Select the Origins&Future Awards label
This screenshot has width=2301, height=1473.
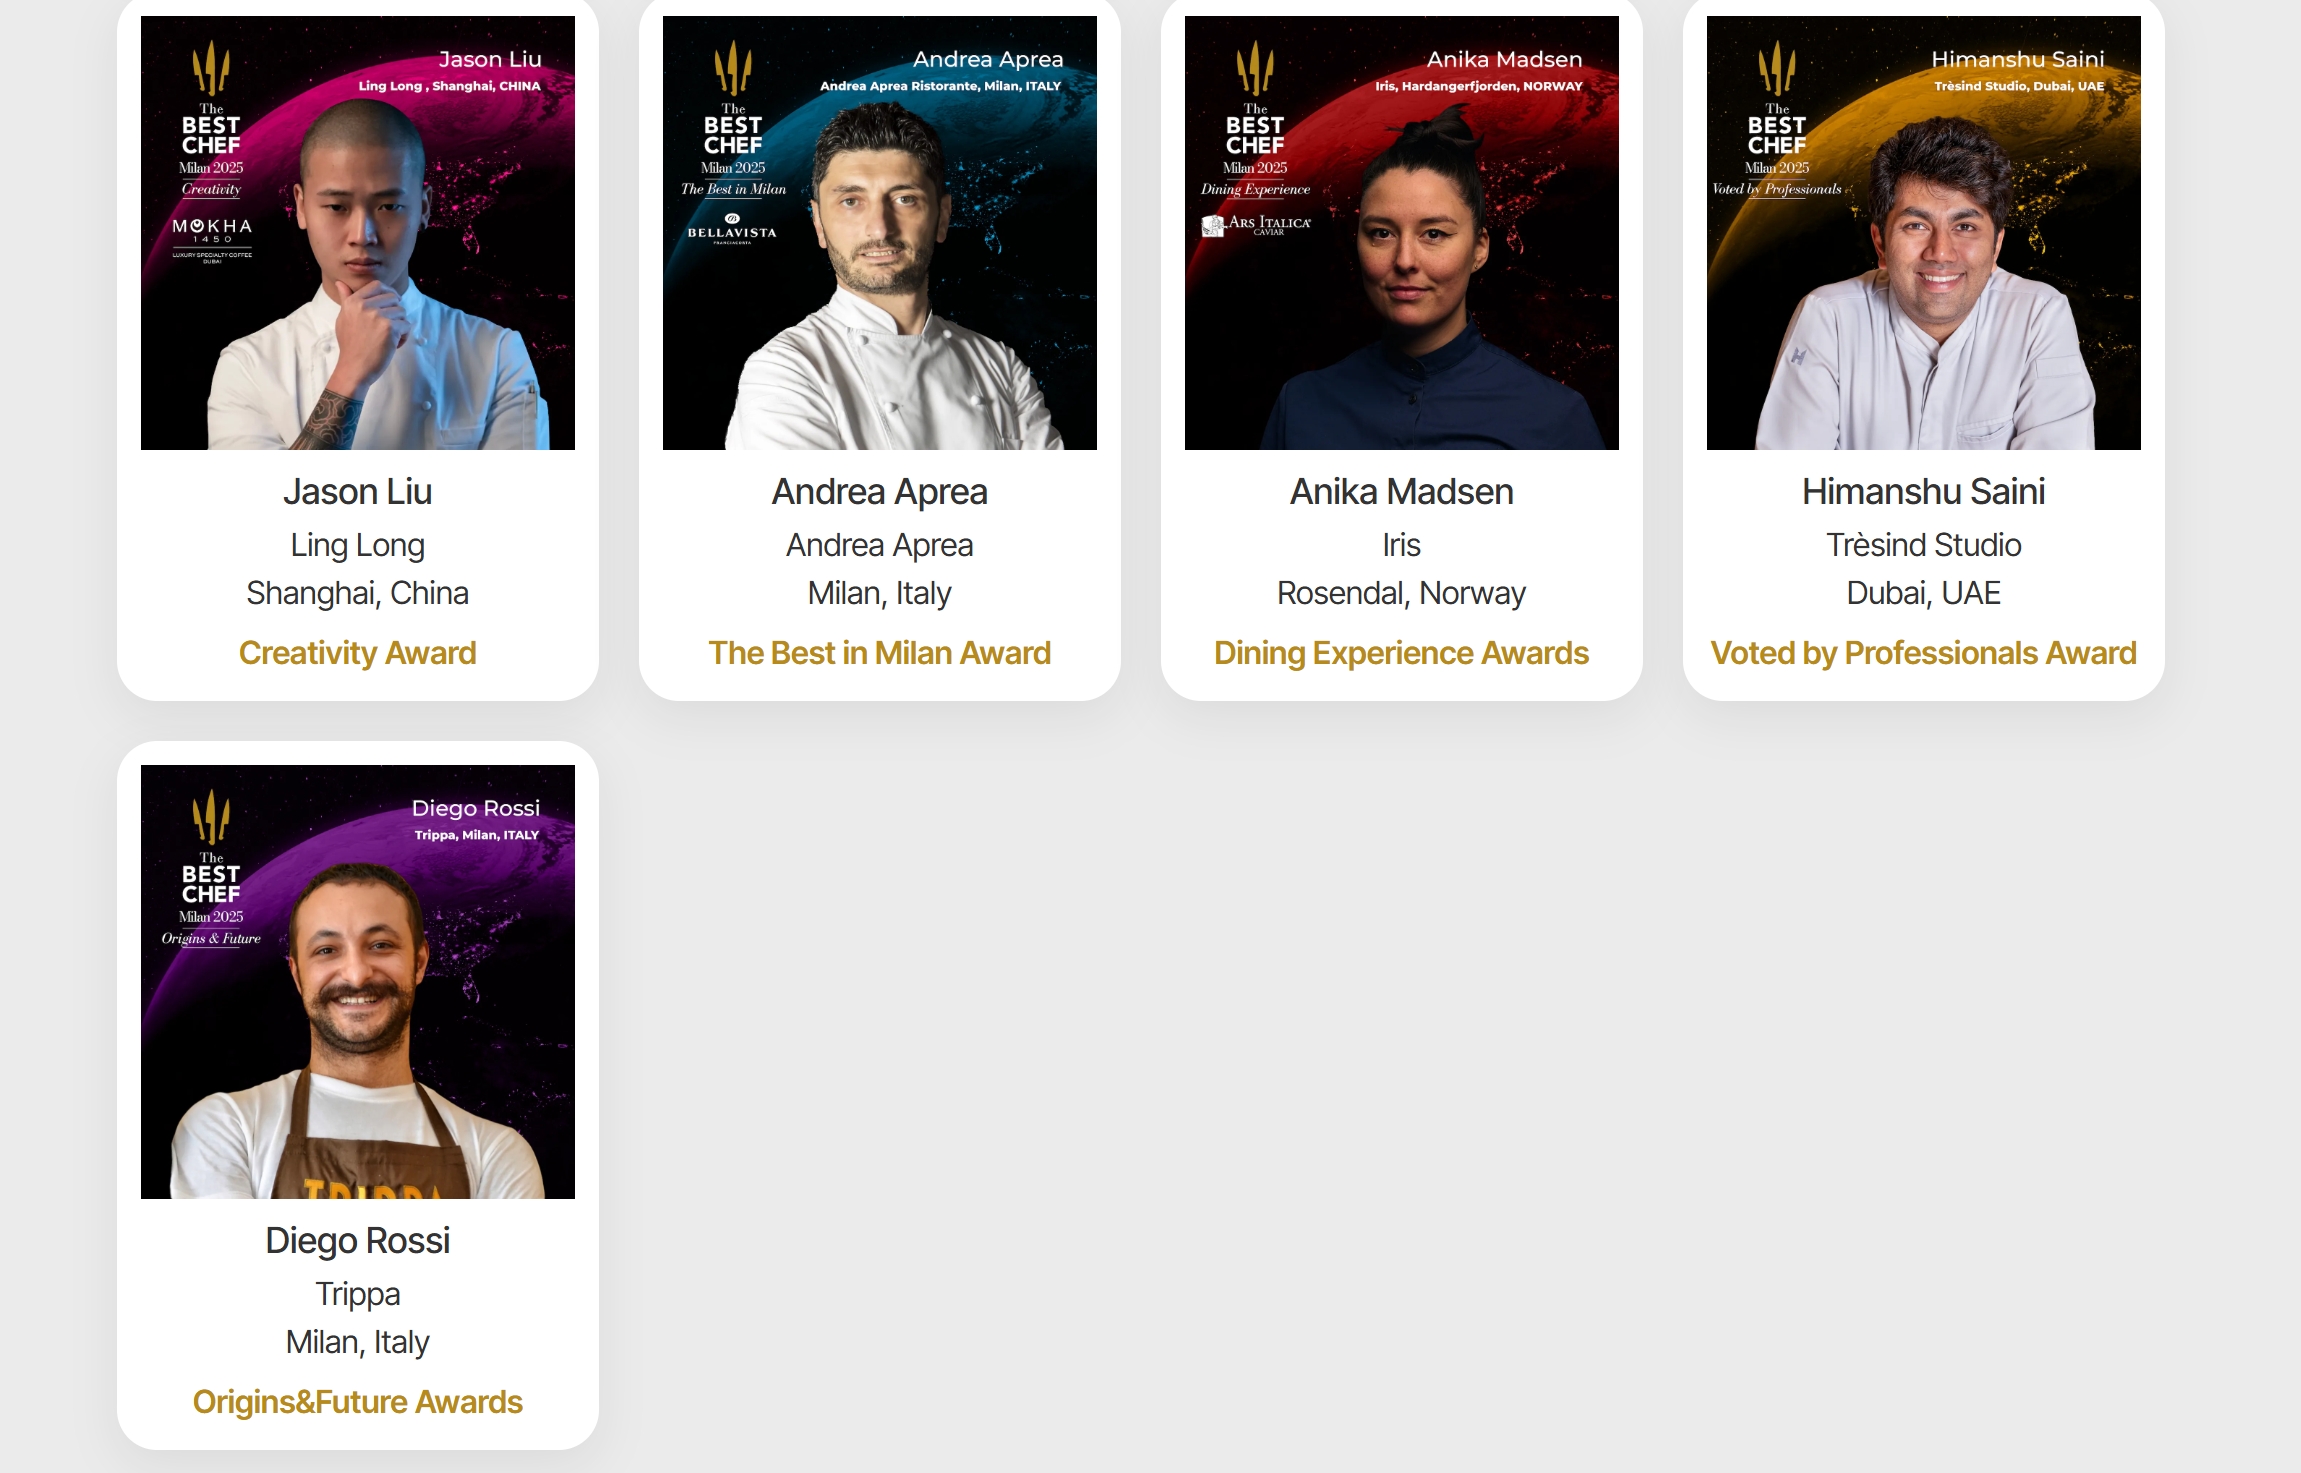[x=358, y=1402]
